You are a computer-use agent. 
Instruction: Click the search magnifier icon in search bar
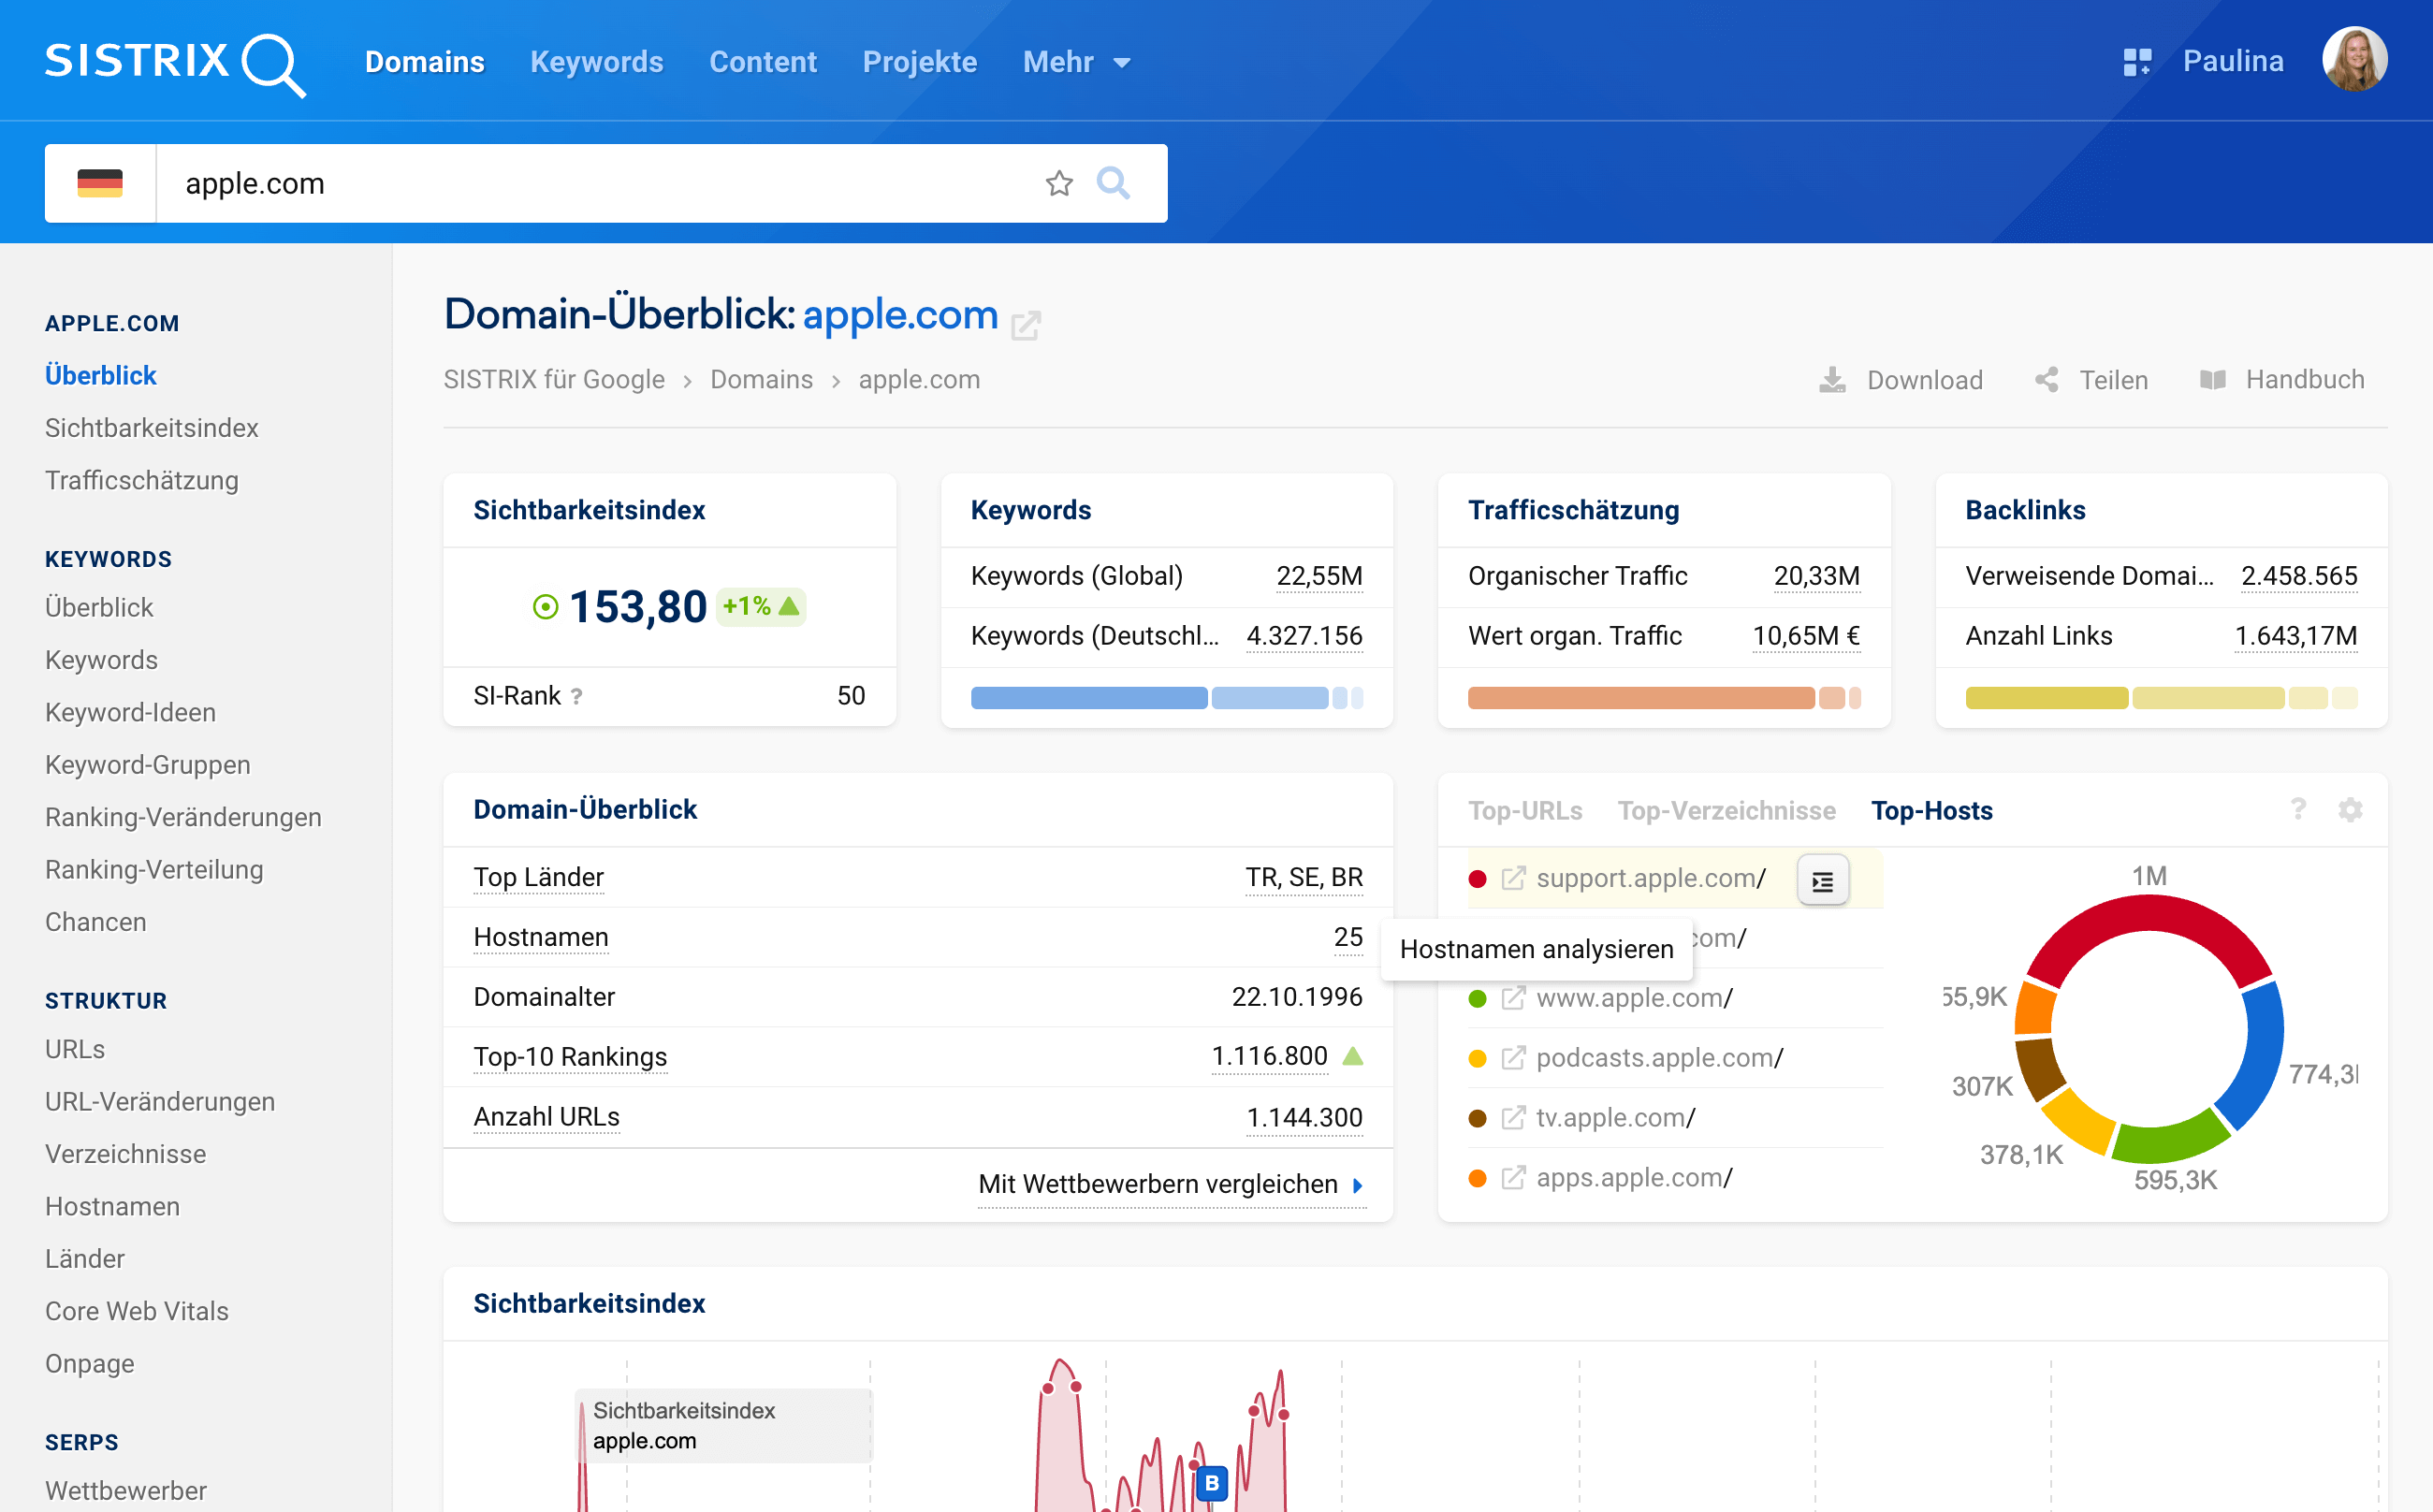[1112, 183]
